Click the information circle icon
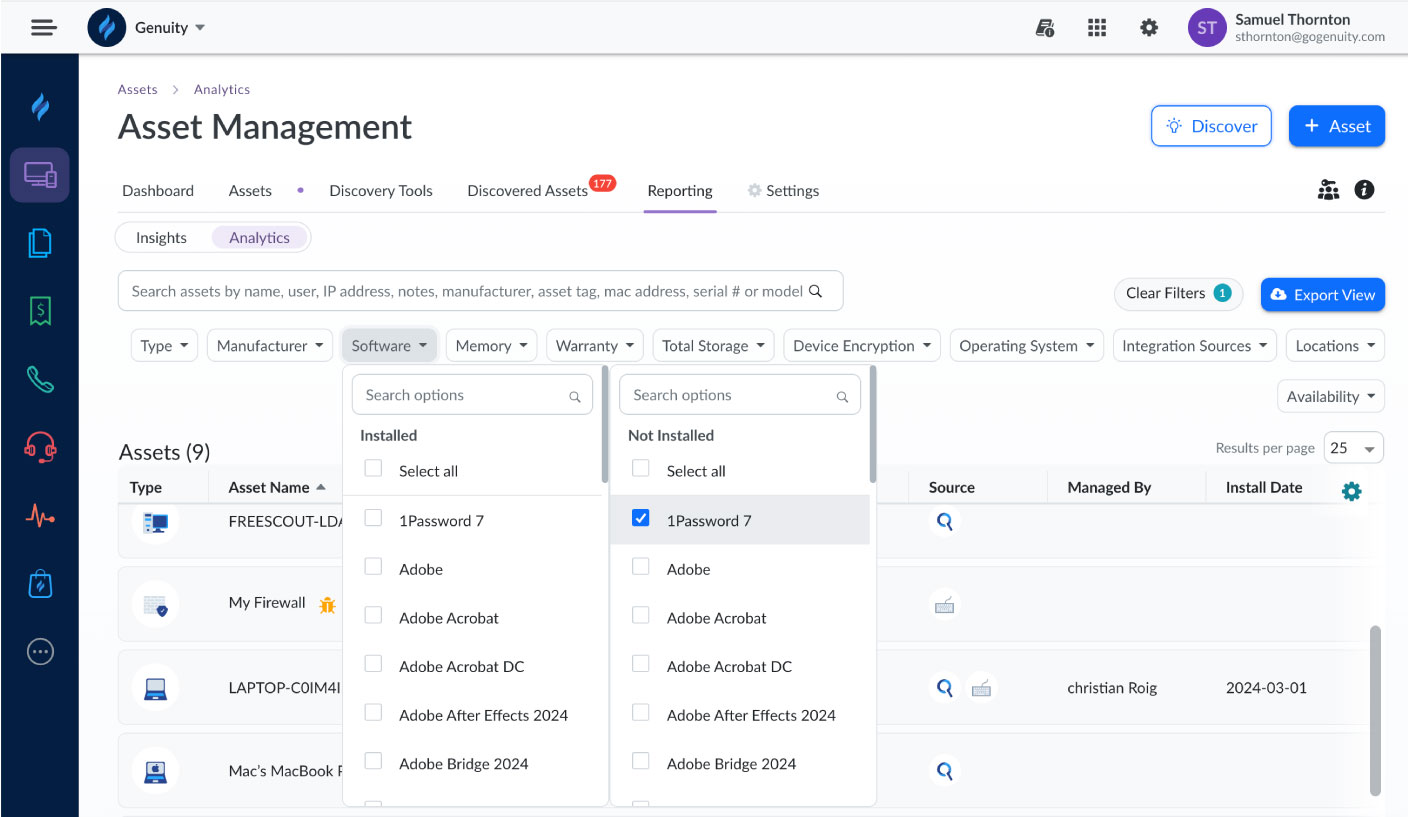The height and width of the screenshot is (817, 1408). [1364, 189]
